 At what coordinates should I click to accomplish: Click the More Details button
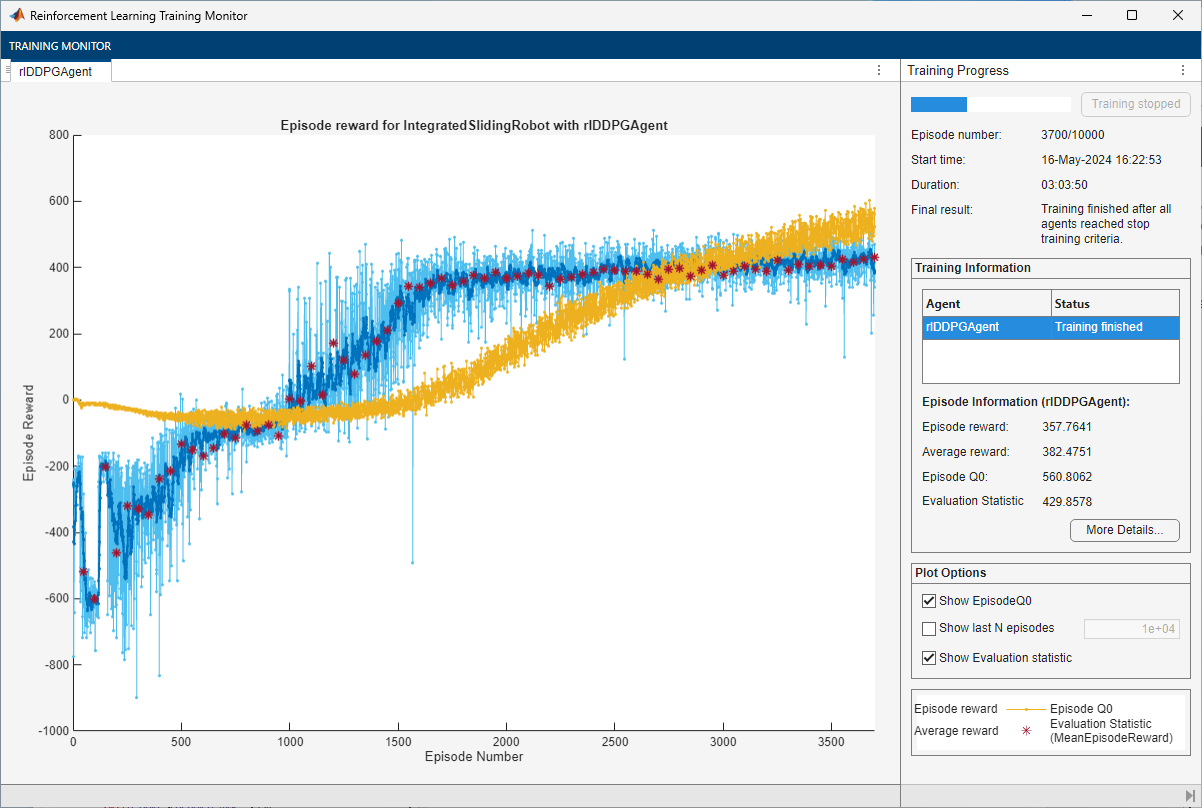[1124, 530]
